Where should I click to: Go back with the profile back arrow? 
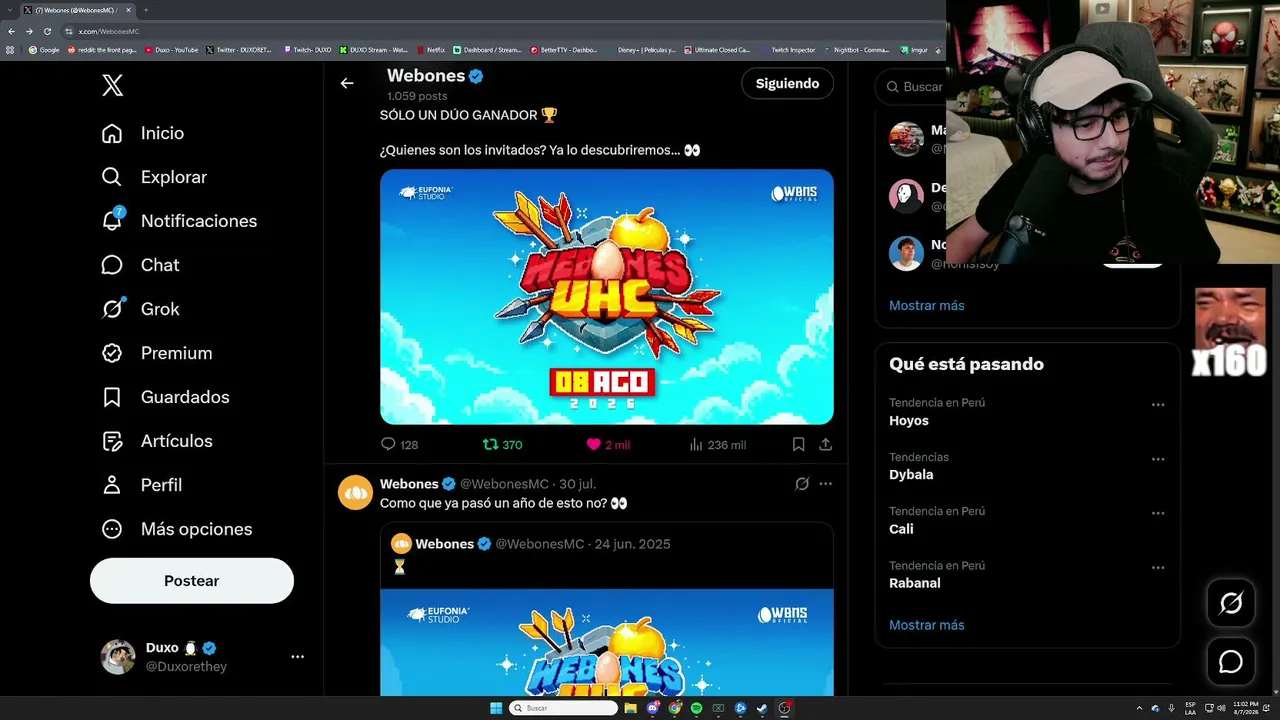point(347,84)
